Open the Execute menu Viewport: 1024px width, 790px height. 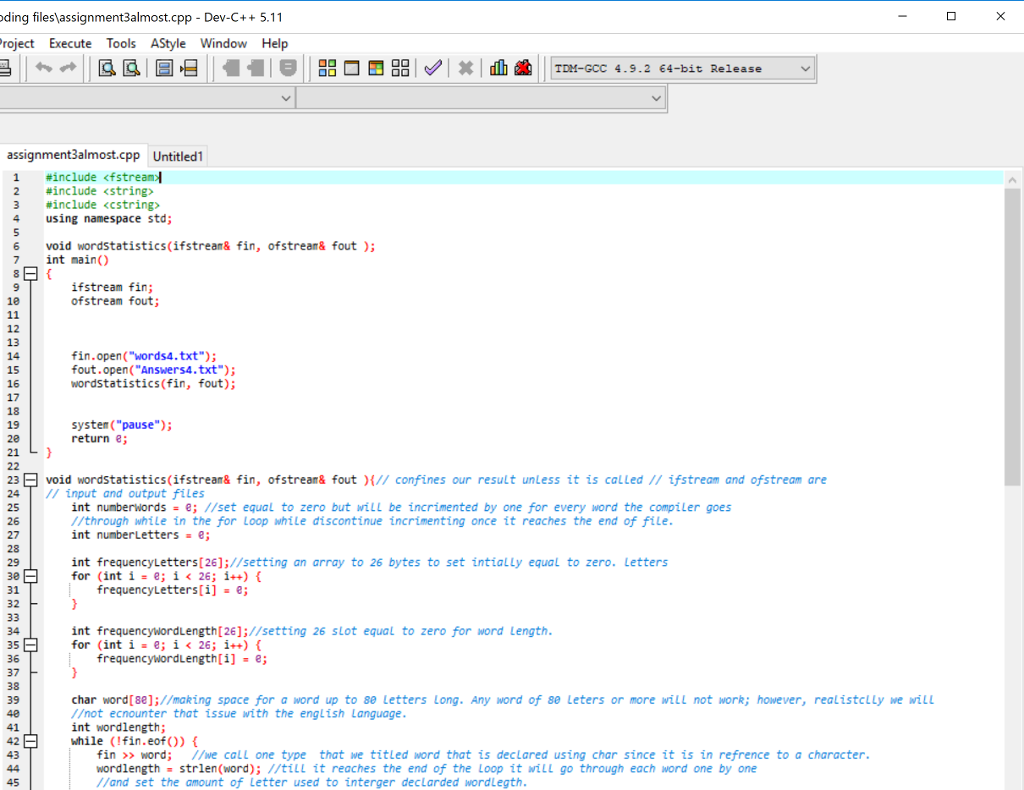click(70, 43)
